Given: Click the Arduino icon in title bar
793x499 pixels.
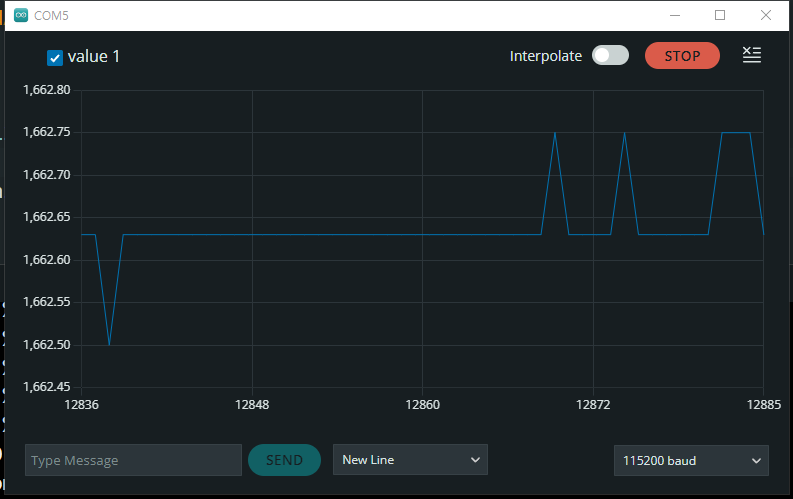Looking at the screenshot, I should point(21,16).
